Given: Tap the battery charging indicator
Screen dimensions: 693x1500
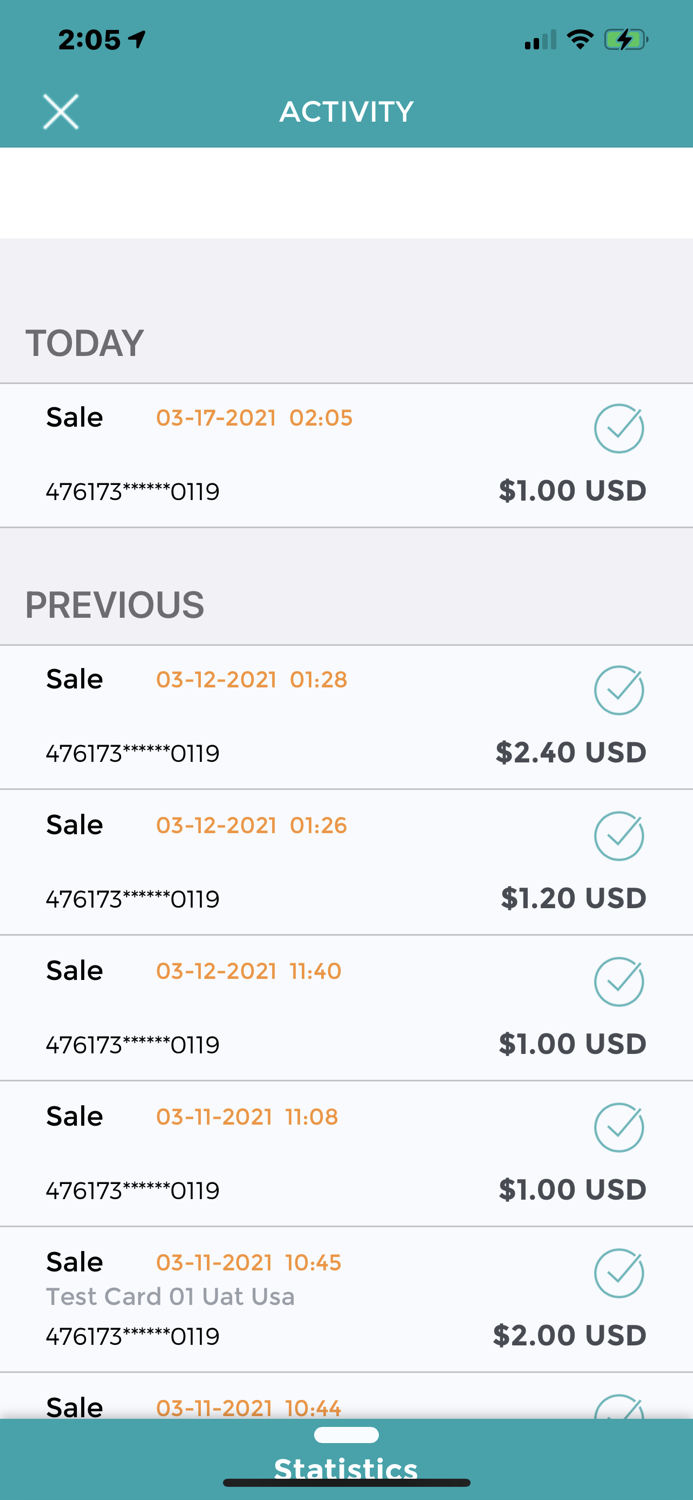Looking at the screenshot, I should click(622, 40).
